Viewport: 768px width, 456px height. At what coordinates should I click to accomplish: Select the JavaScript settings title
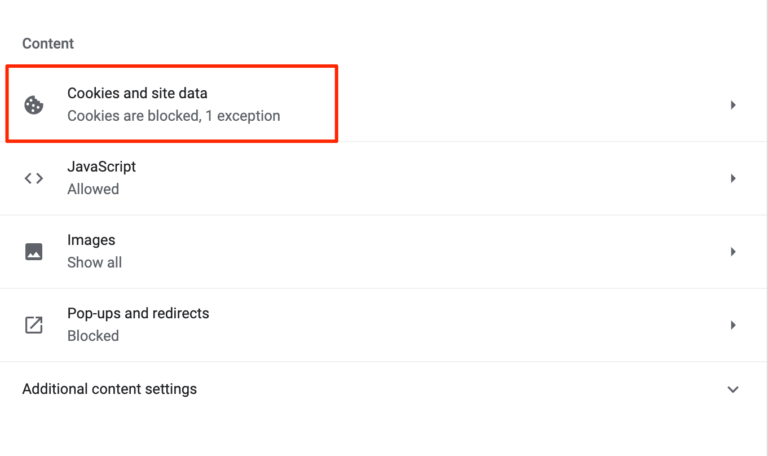pos(101,167)
